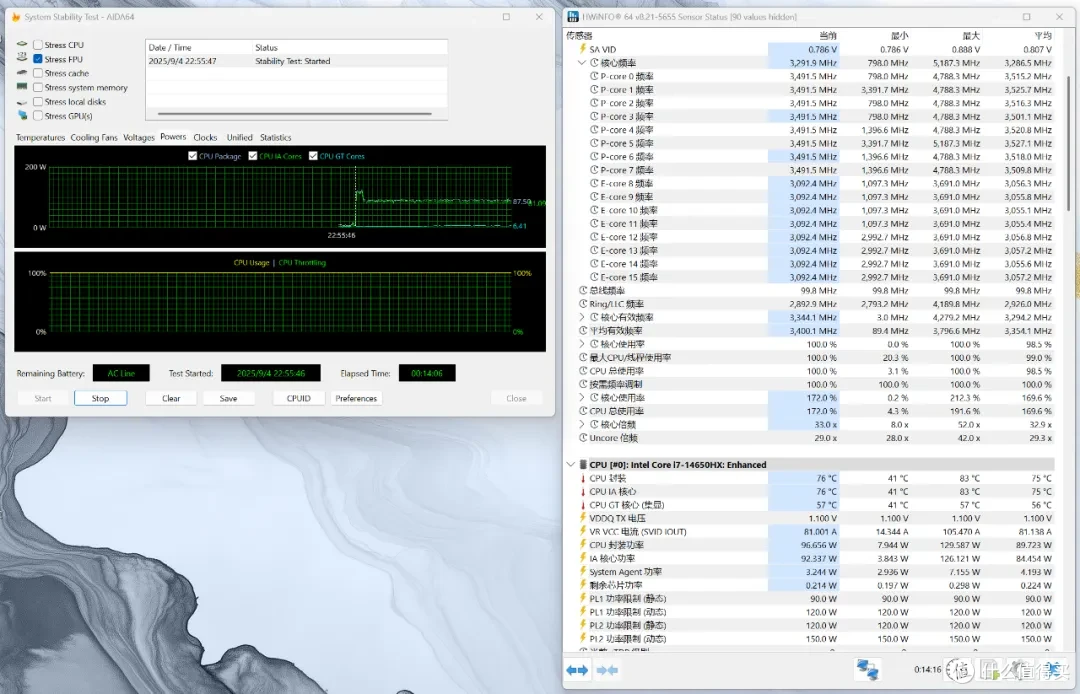Image resolution: width=1080 pixels, height=694 pixels.
Task: Click the collapse columns arrows icon in HWiNFO
Action: pos(607,670)
